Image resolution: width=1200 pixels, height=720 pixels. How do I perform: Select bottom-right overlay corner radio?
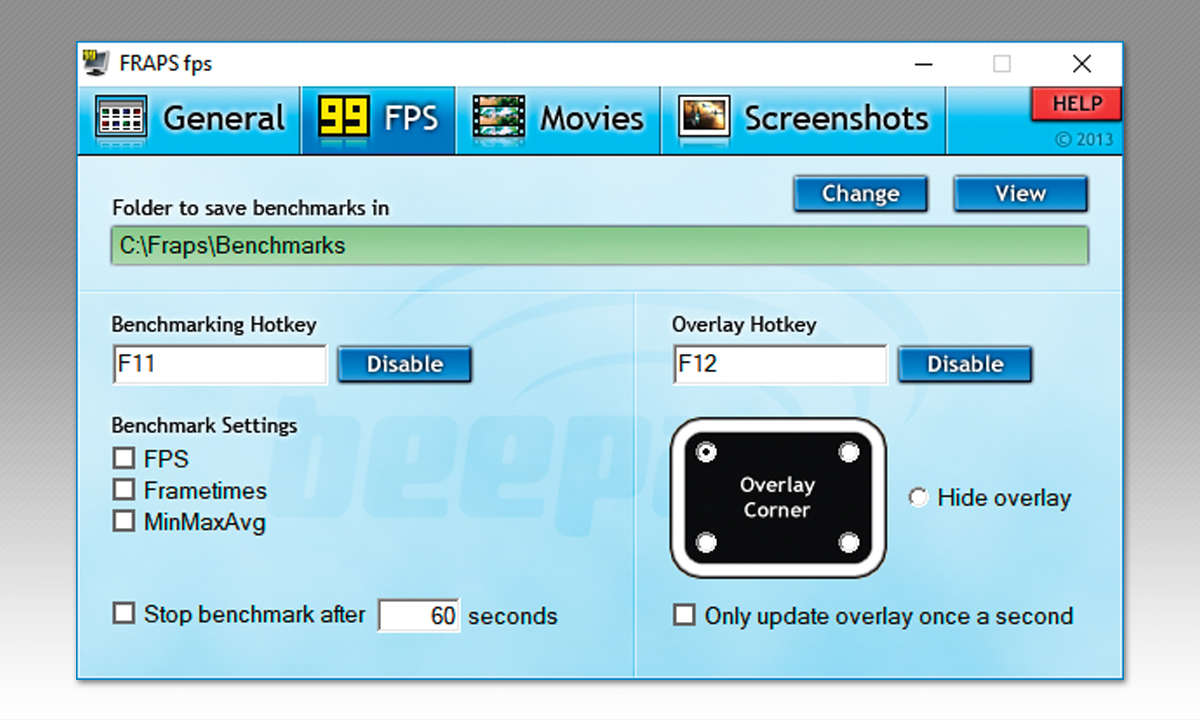pos(849,543)
